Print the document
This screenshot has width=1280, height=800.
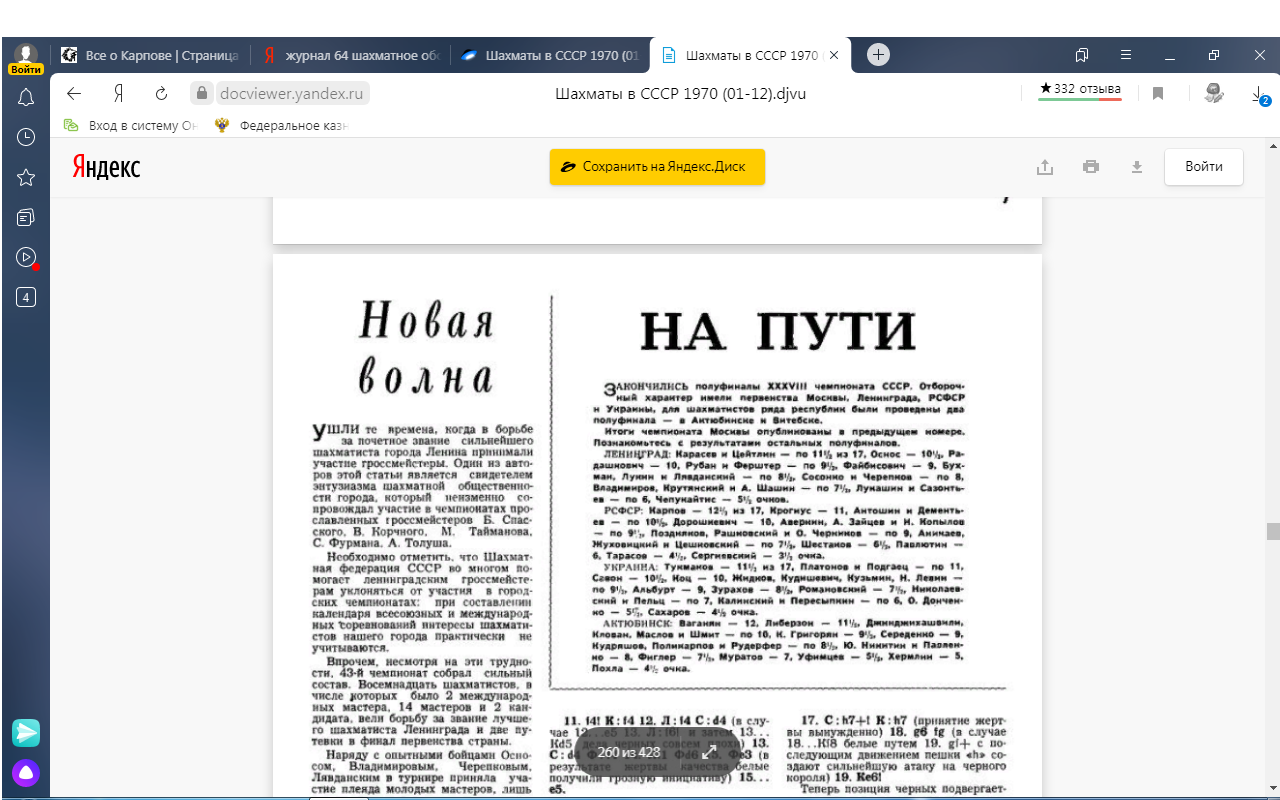coord(1091,167)
